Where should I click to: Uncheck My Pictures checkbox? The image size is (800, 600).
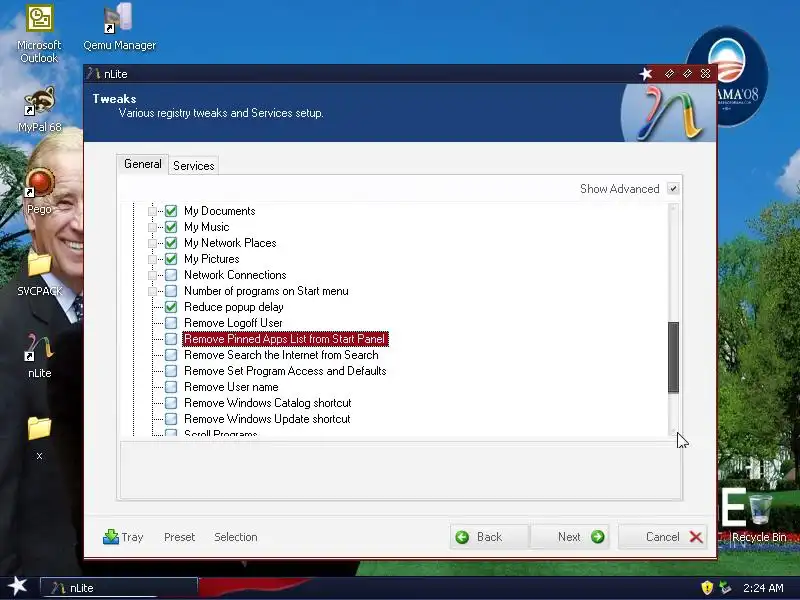[x=171, y=259]
